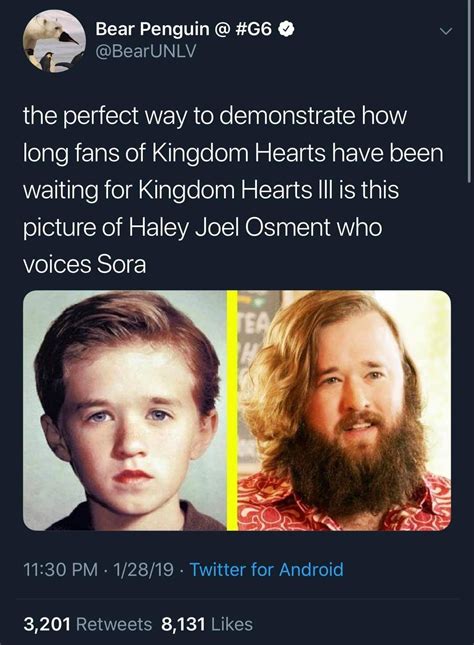Click the yellow divider between photos
Image resolution: width=474 pixels, height=645 pixels.
tap(232, 411)
